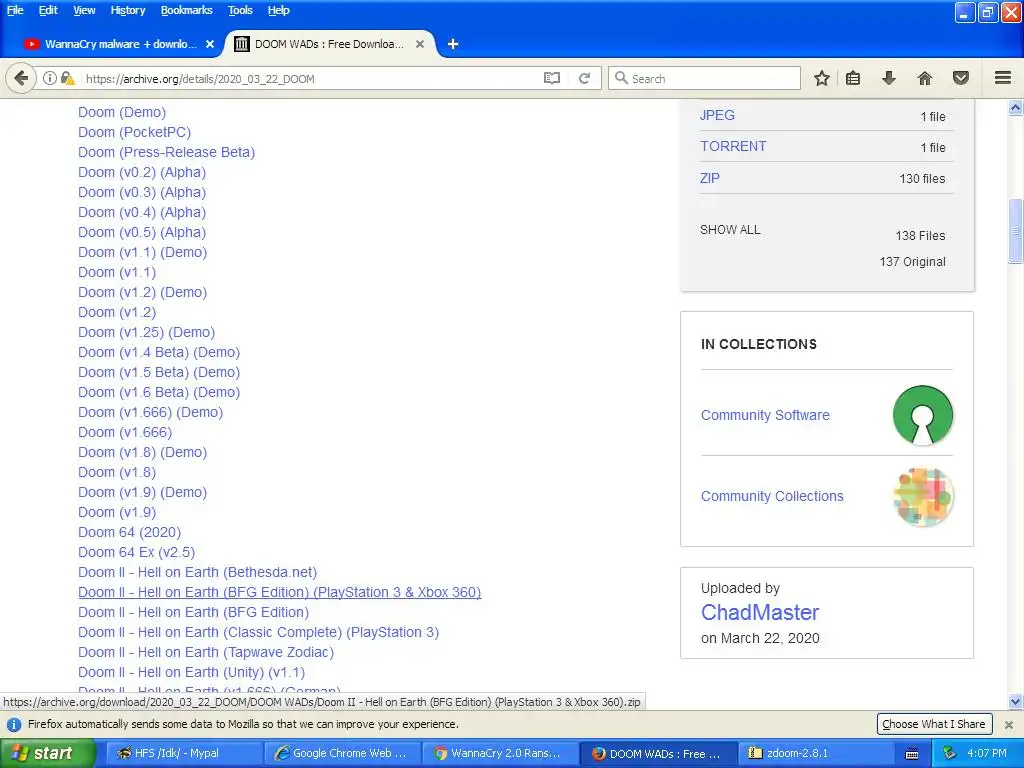1024x768 pixels.
Task: Click the vertical scrollbar thumb
Action: (x=1016, y=231)
